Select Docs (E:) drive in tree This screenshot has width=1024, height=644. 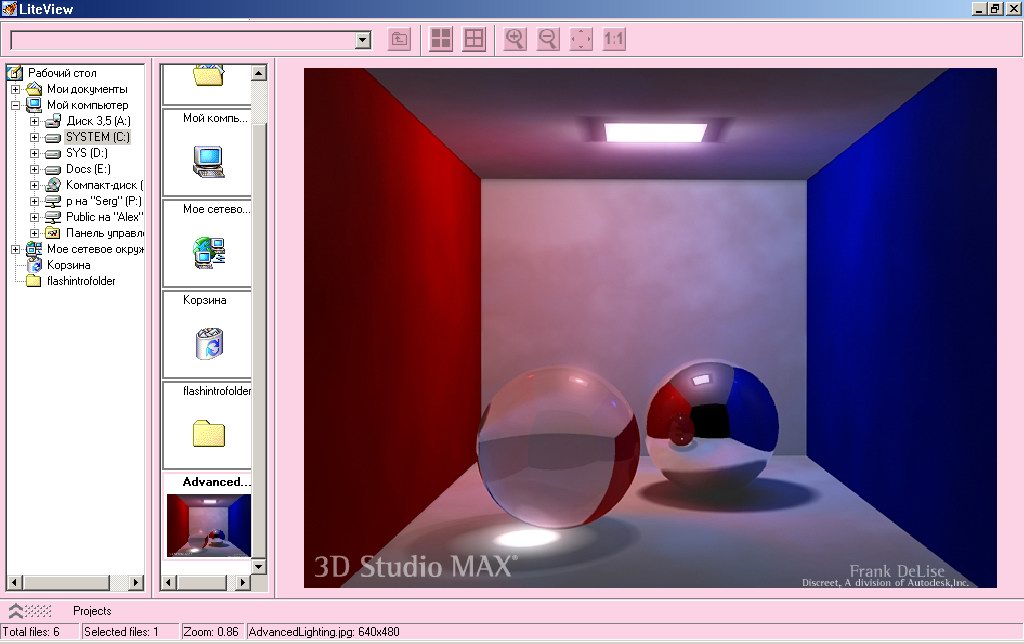pos(88,169)
